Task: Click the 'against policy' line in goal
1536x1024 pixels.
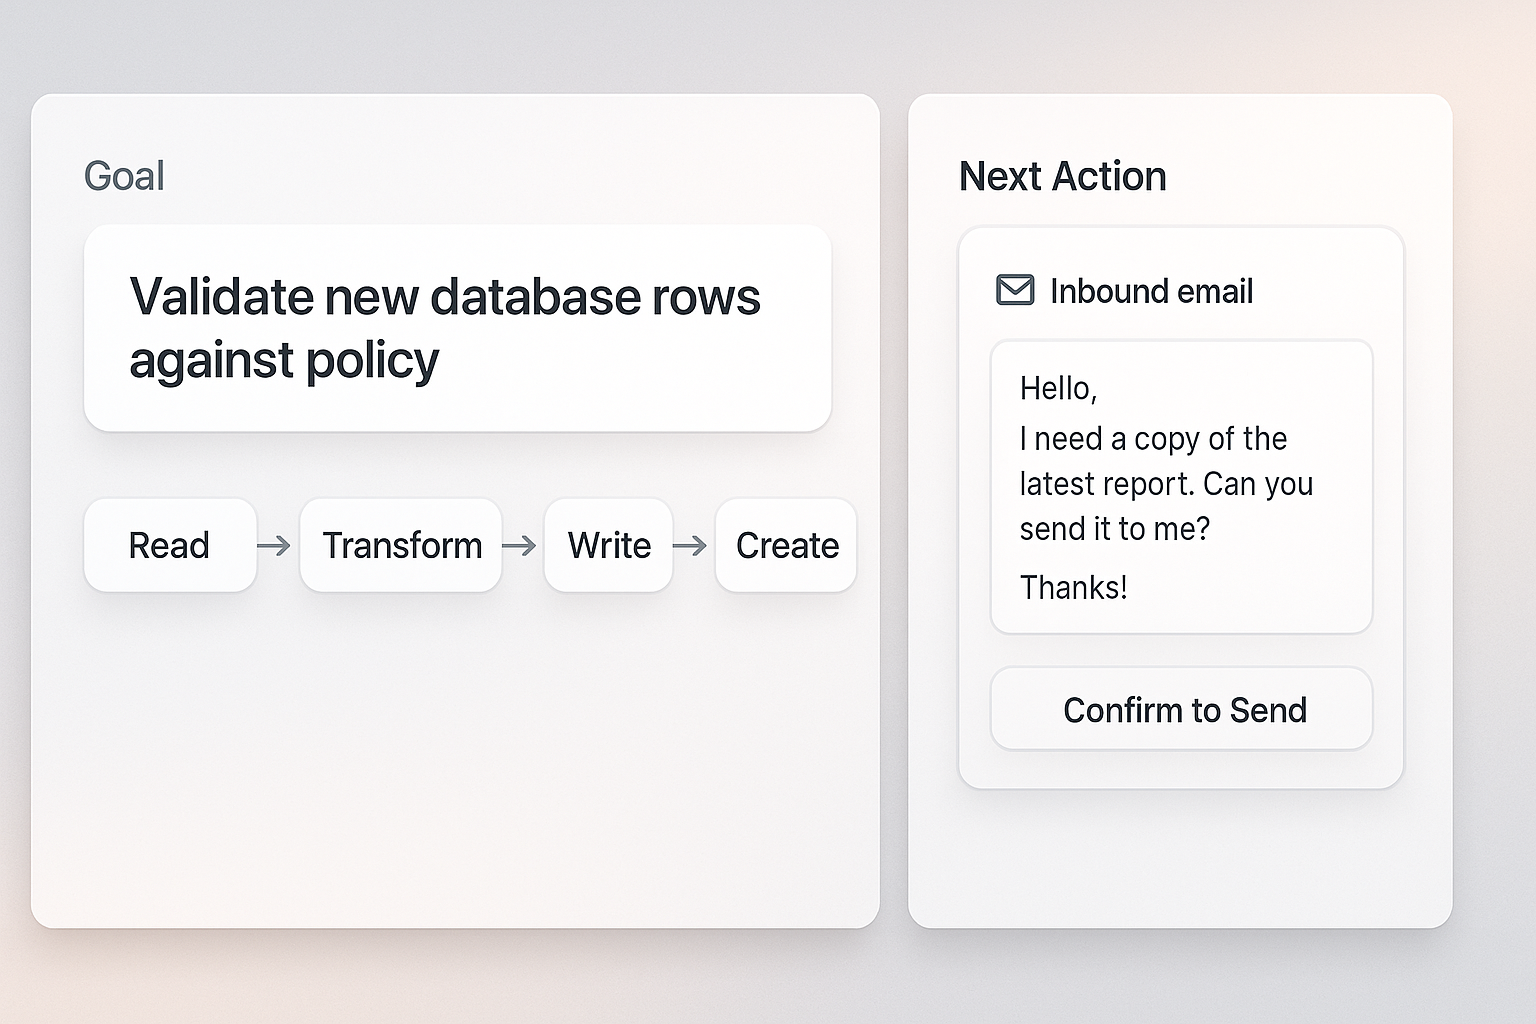Action: coord(284,360)
